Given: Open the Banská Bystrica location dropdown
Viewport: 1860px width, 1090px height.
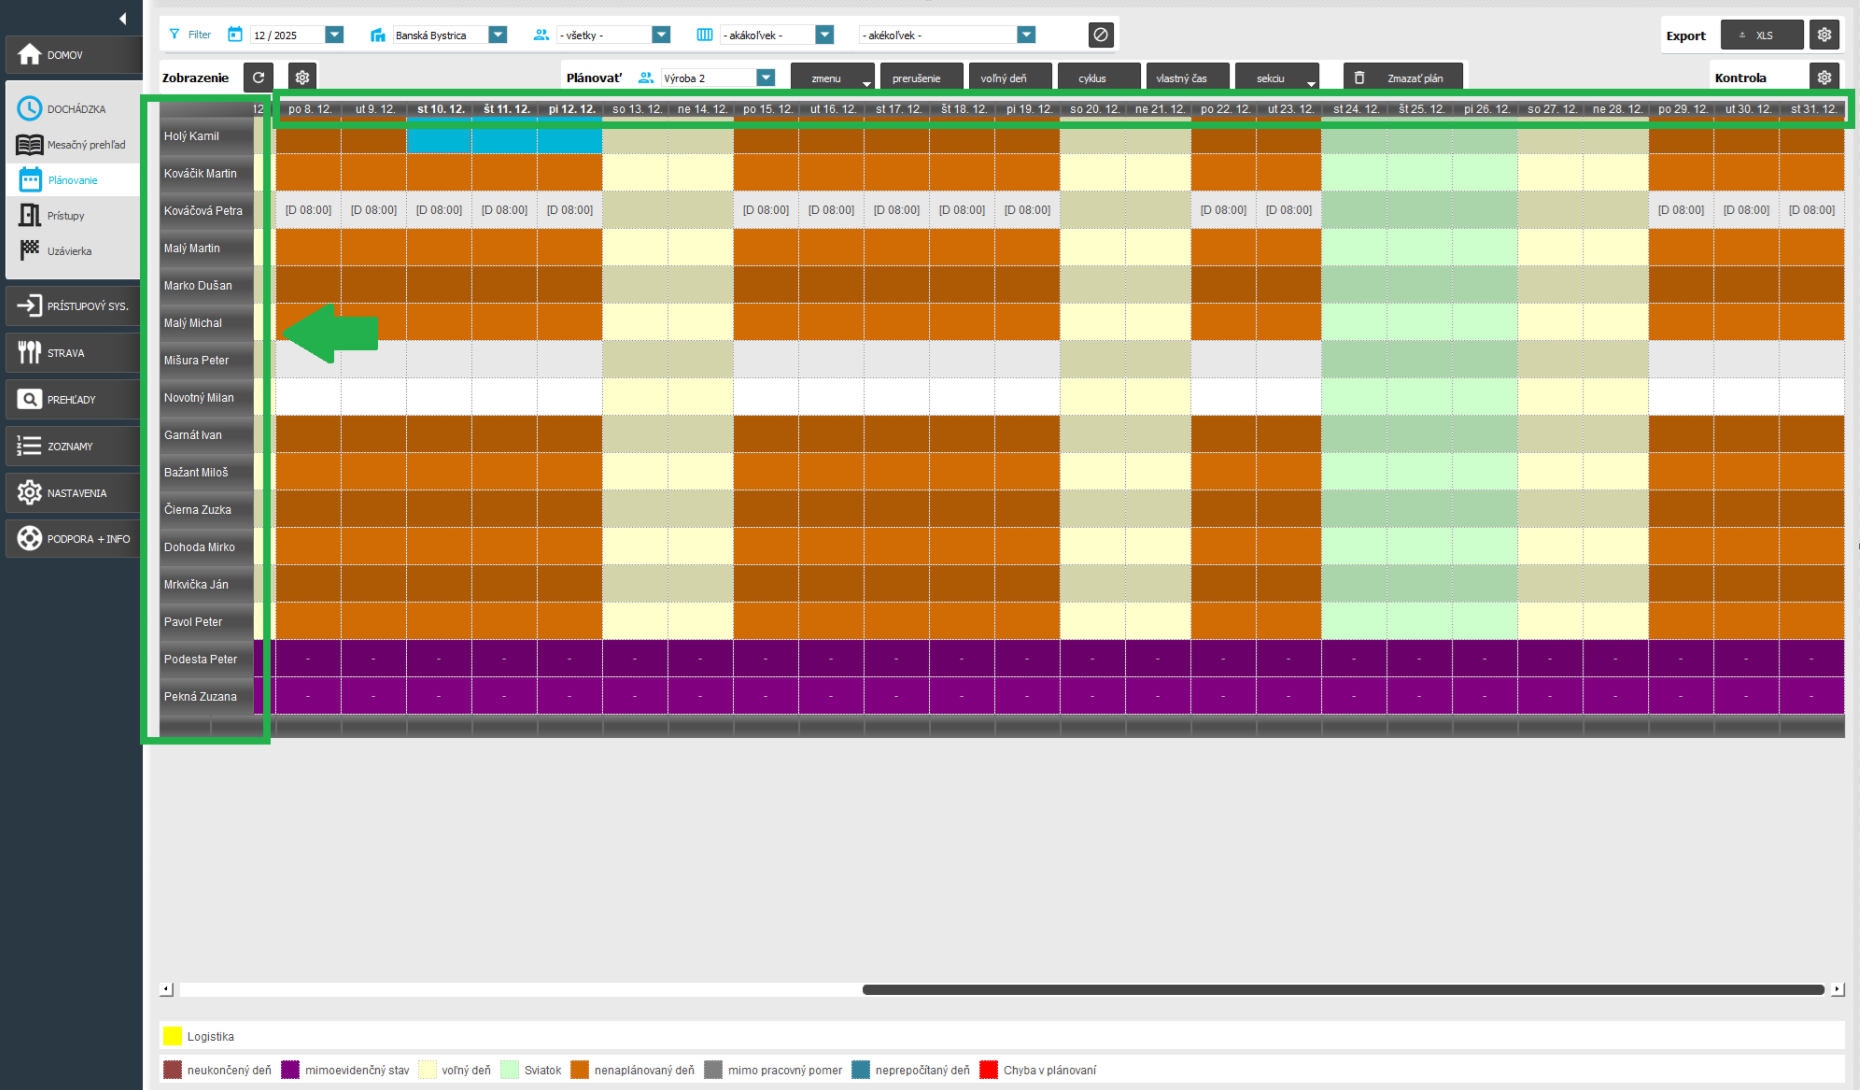Looking at the screenshot, I should 497,35.
